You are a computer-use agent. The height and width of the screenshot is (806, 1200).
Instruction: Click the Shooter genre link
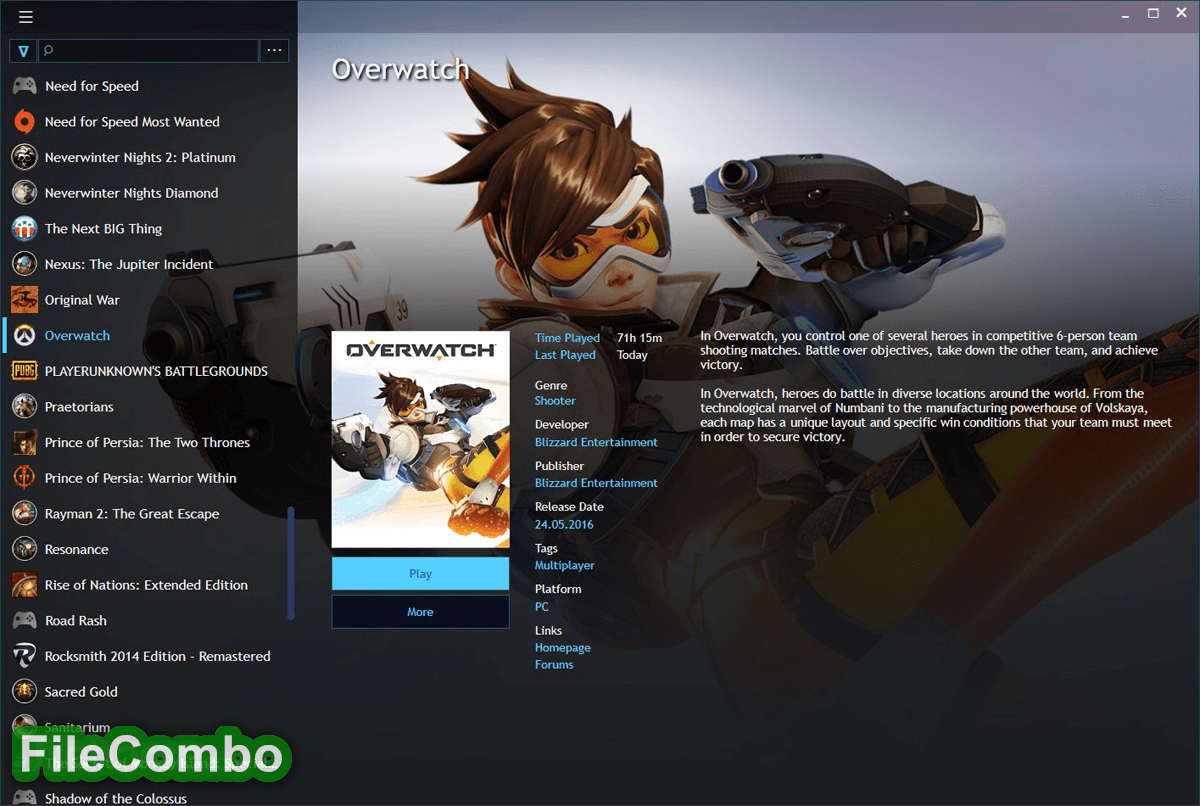pyautogui.click(x=555, y=401)
